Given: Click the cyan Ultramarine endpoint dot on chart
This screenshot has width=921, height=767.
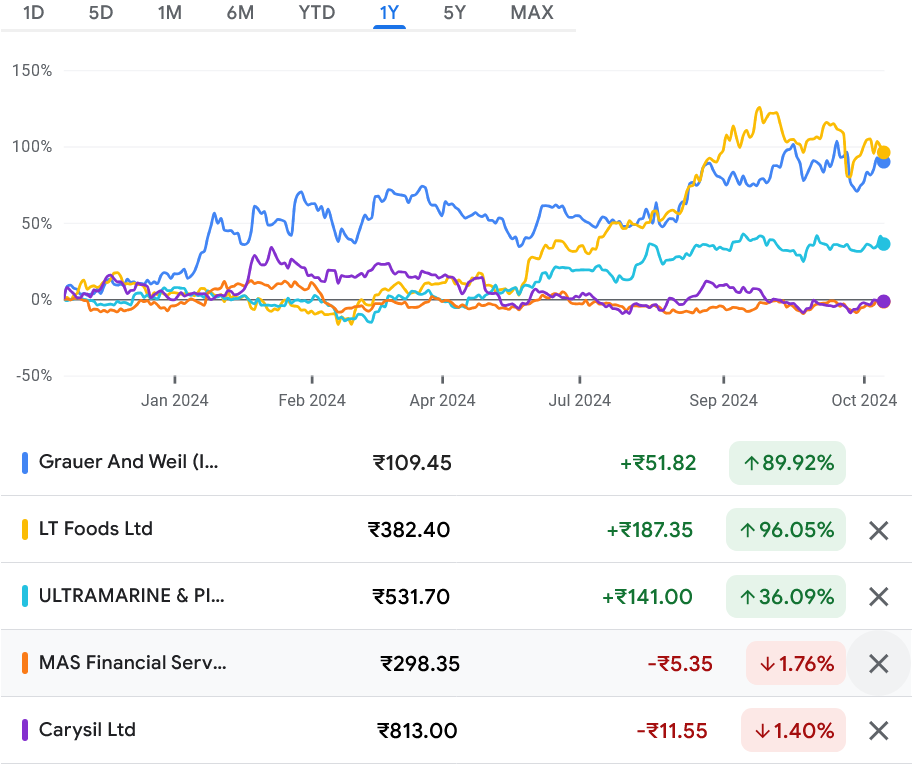Looking at the screenshot, I should [883, 244].
